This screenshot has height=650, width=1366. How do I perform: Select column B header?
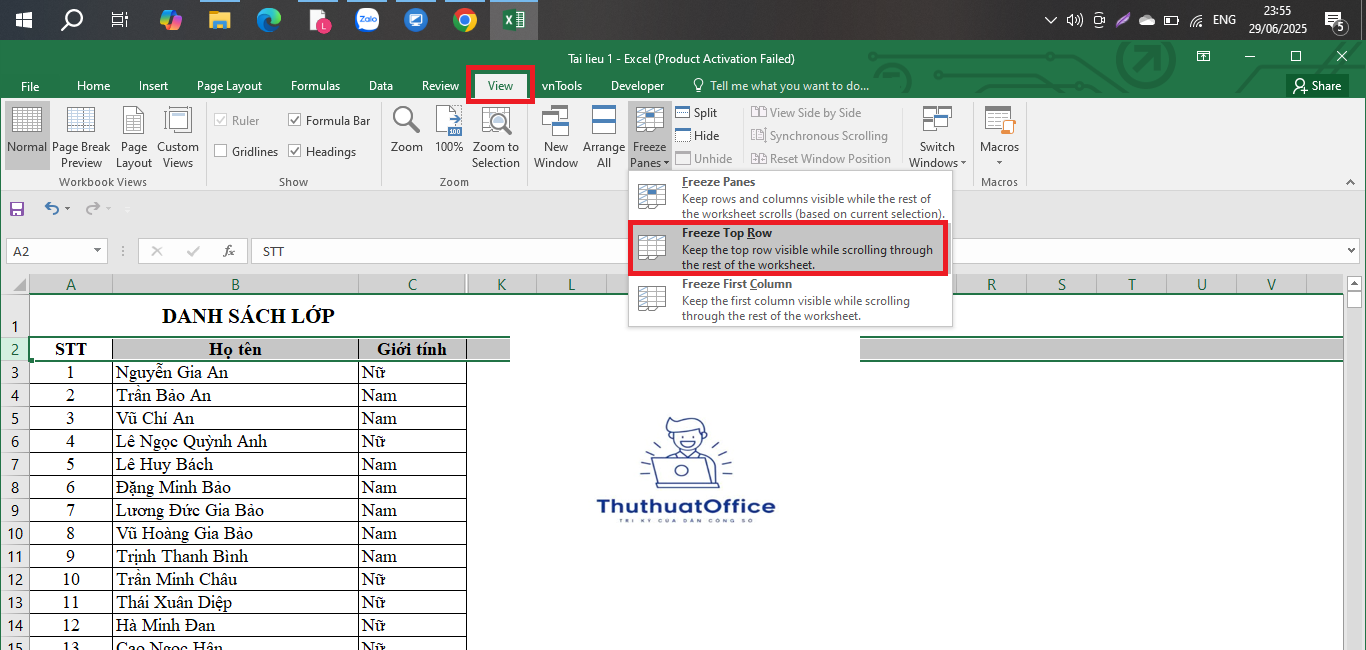pyautogui.click(x=235, y=285)
